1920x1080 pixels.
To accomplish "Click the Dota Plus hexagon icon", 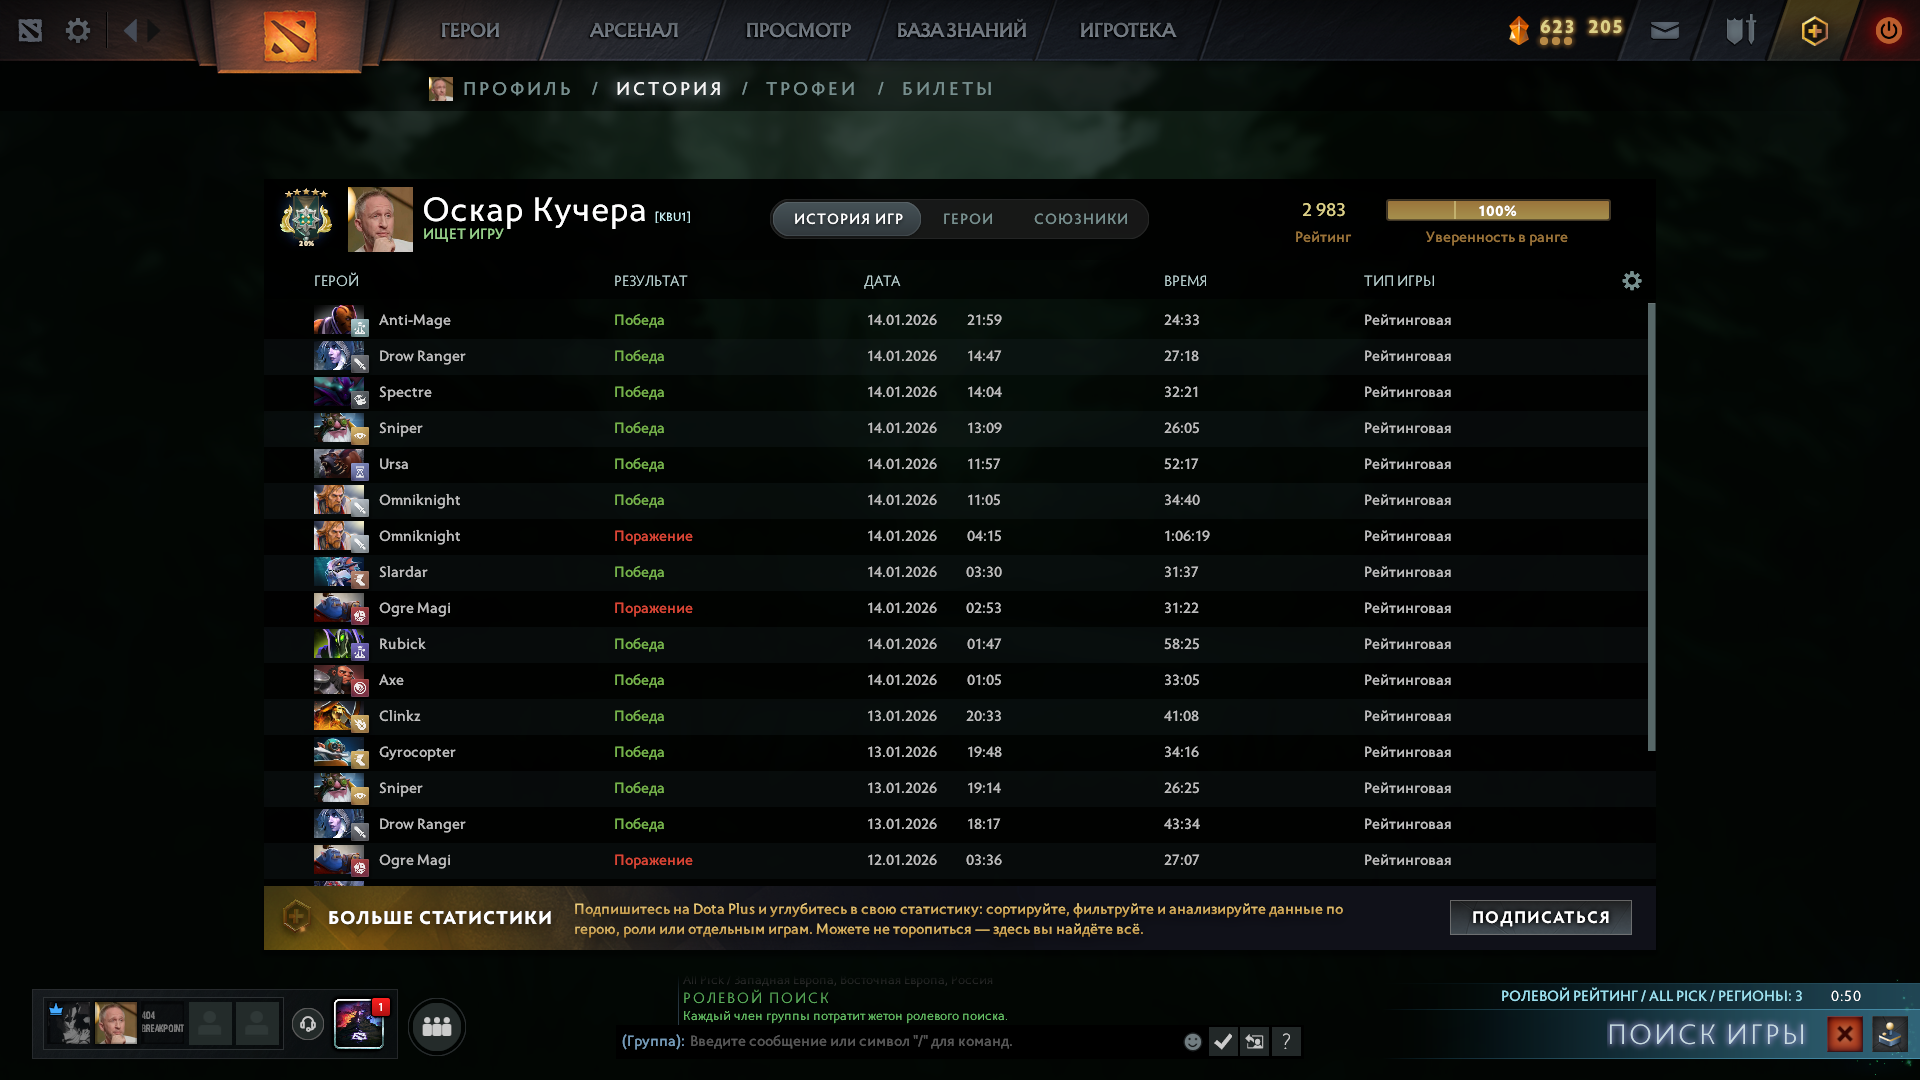I will pyautogui.click(x=1814, y=31).
